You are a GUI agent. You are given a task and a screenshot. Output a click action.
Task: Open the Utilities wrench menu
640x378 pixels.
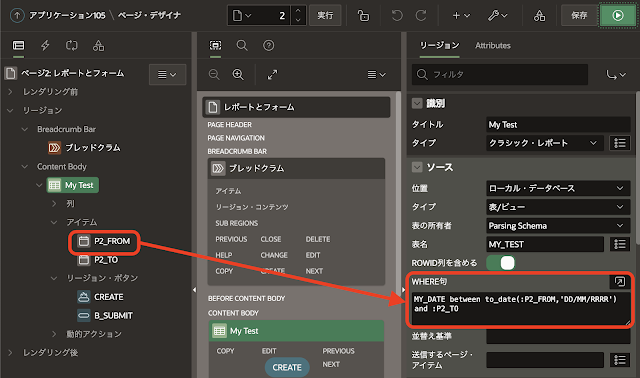[498, 16]
